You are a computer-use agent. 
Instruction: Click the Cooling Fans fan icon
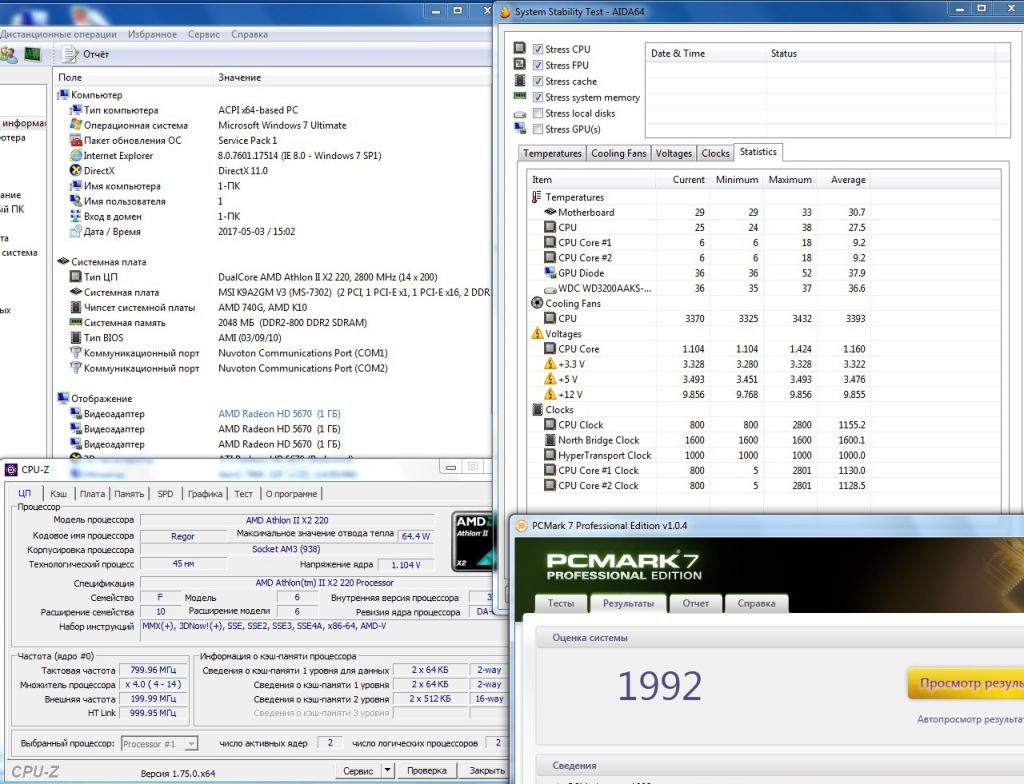[537, 302]
